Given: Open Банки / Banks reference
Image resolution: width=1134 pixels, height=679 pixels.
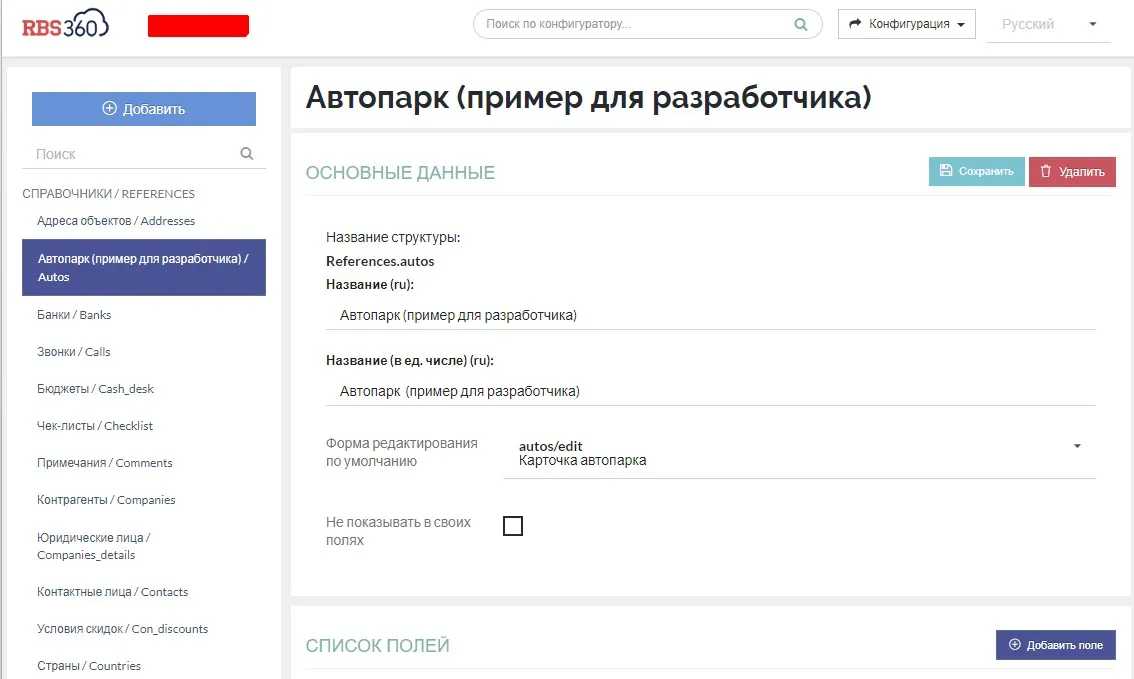Looking at the screenshot, I should pyautogui.click(x=74, y=315).
